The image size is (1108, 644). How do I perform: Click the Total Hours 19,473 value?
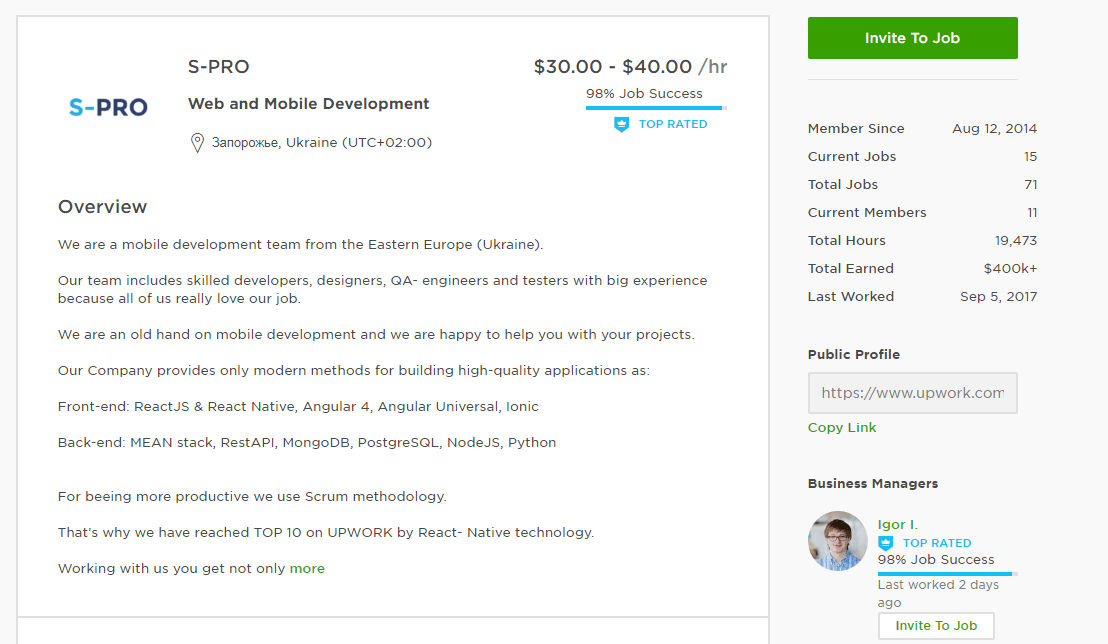click(x=1015, y=240)
